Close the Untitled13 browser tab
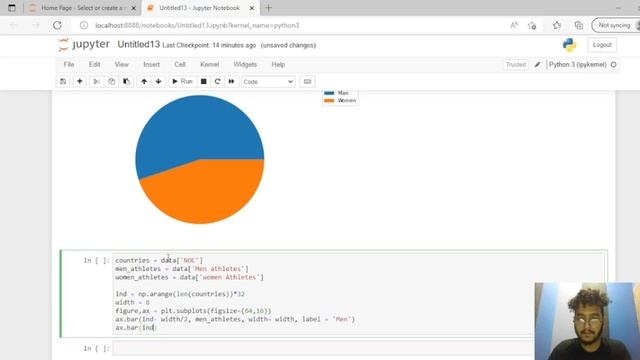This screenshot has width=640, height=360. (x=252, y=8)
